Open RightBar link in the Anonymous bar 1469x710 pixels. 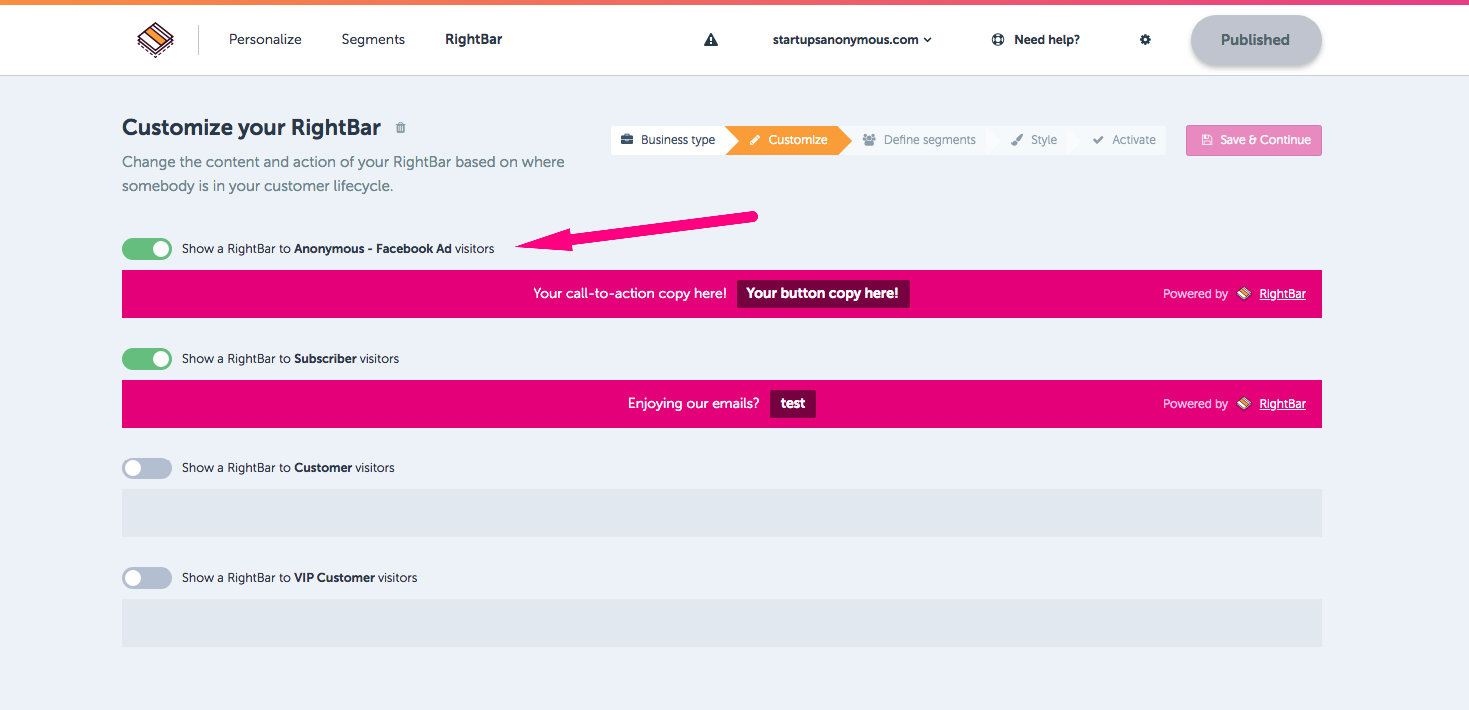1283,294
